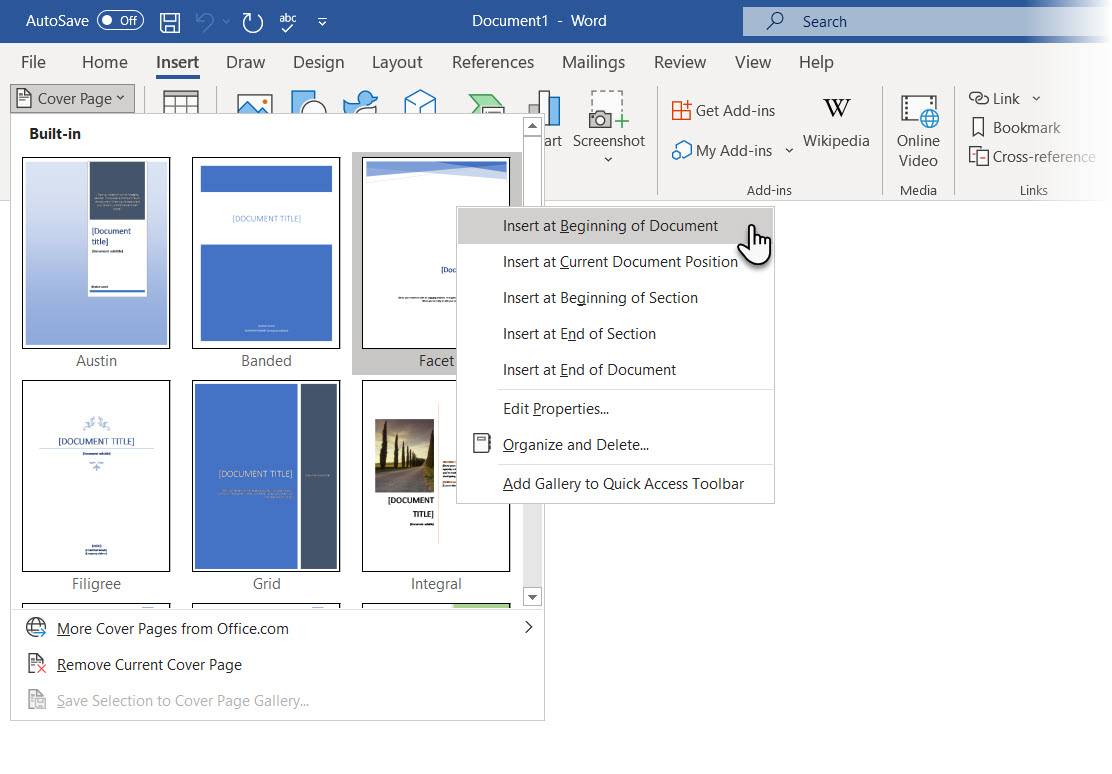Insert an Online Video
Screen dimensions: 1112x774
917,131
